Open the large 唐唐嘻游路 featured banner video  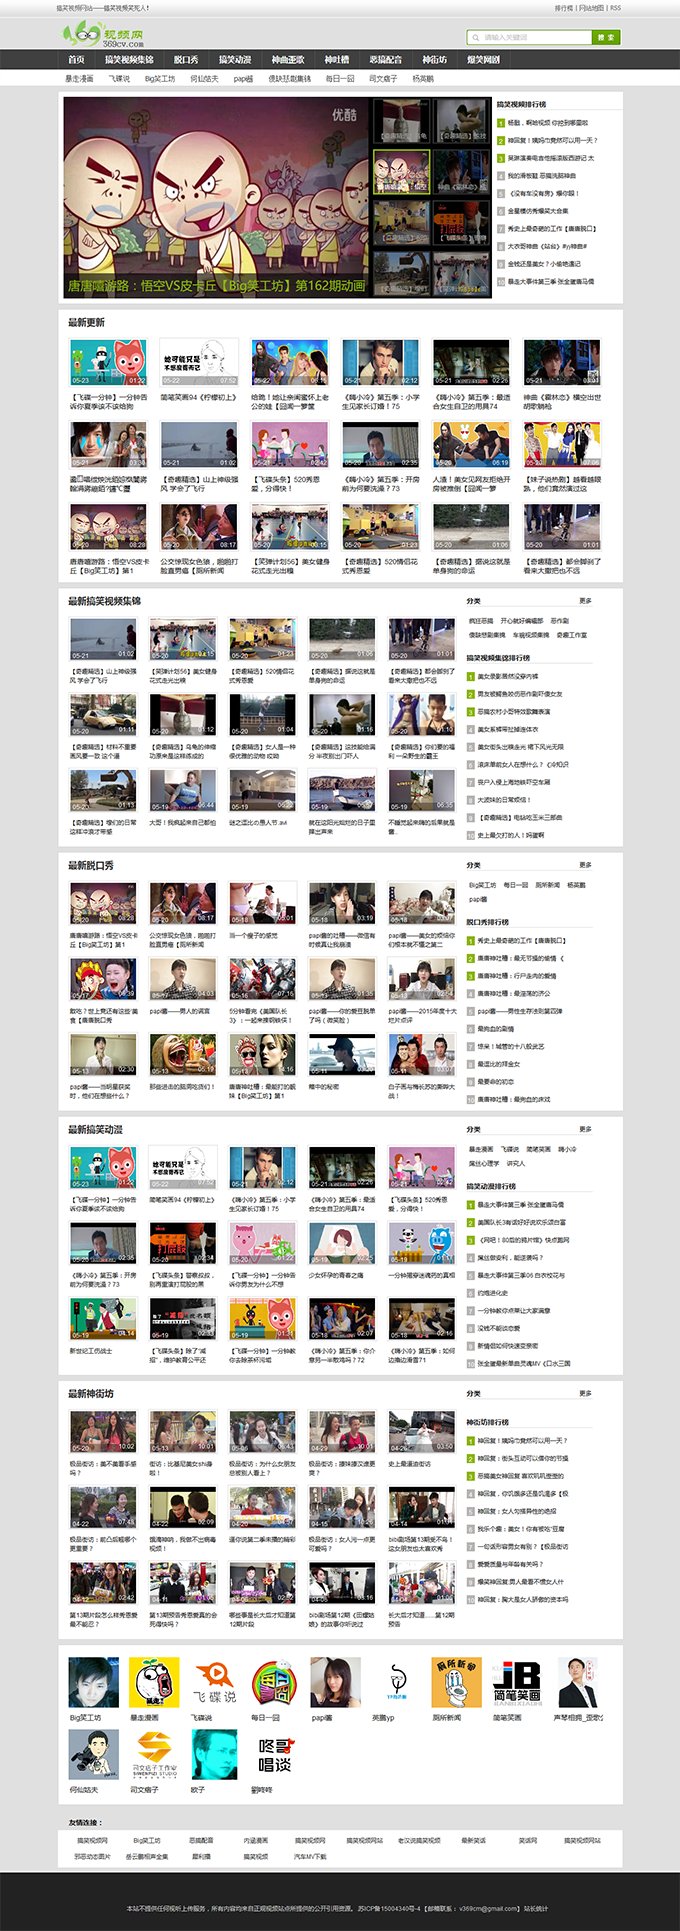coord(216,196)
